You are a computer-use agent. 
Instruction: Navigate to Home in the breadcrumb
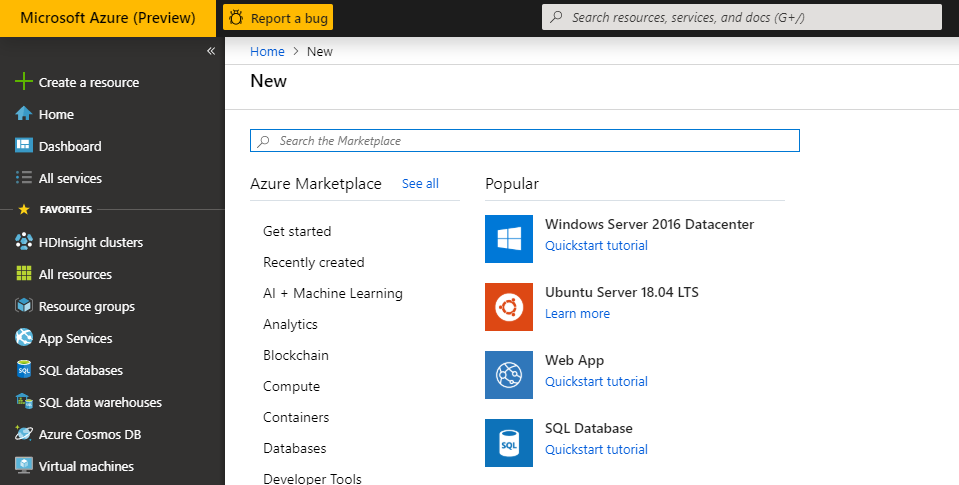pyautogui.click(x=267, y=51)
